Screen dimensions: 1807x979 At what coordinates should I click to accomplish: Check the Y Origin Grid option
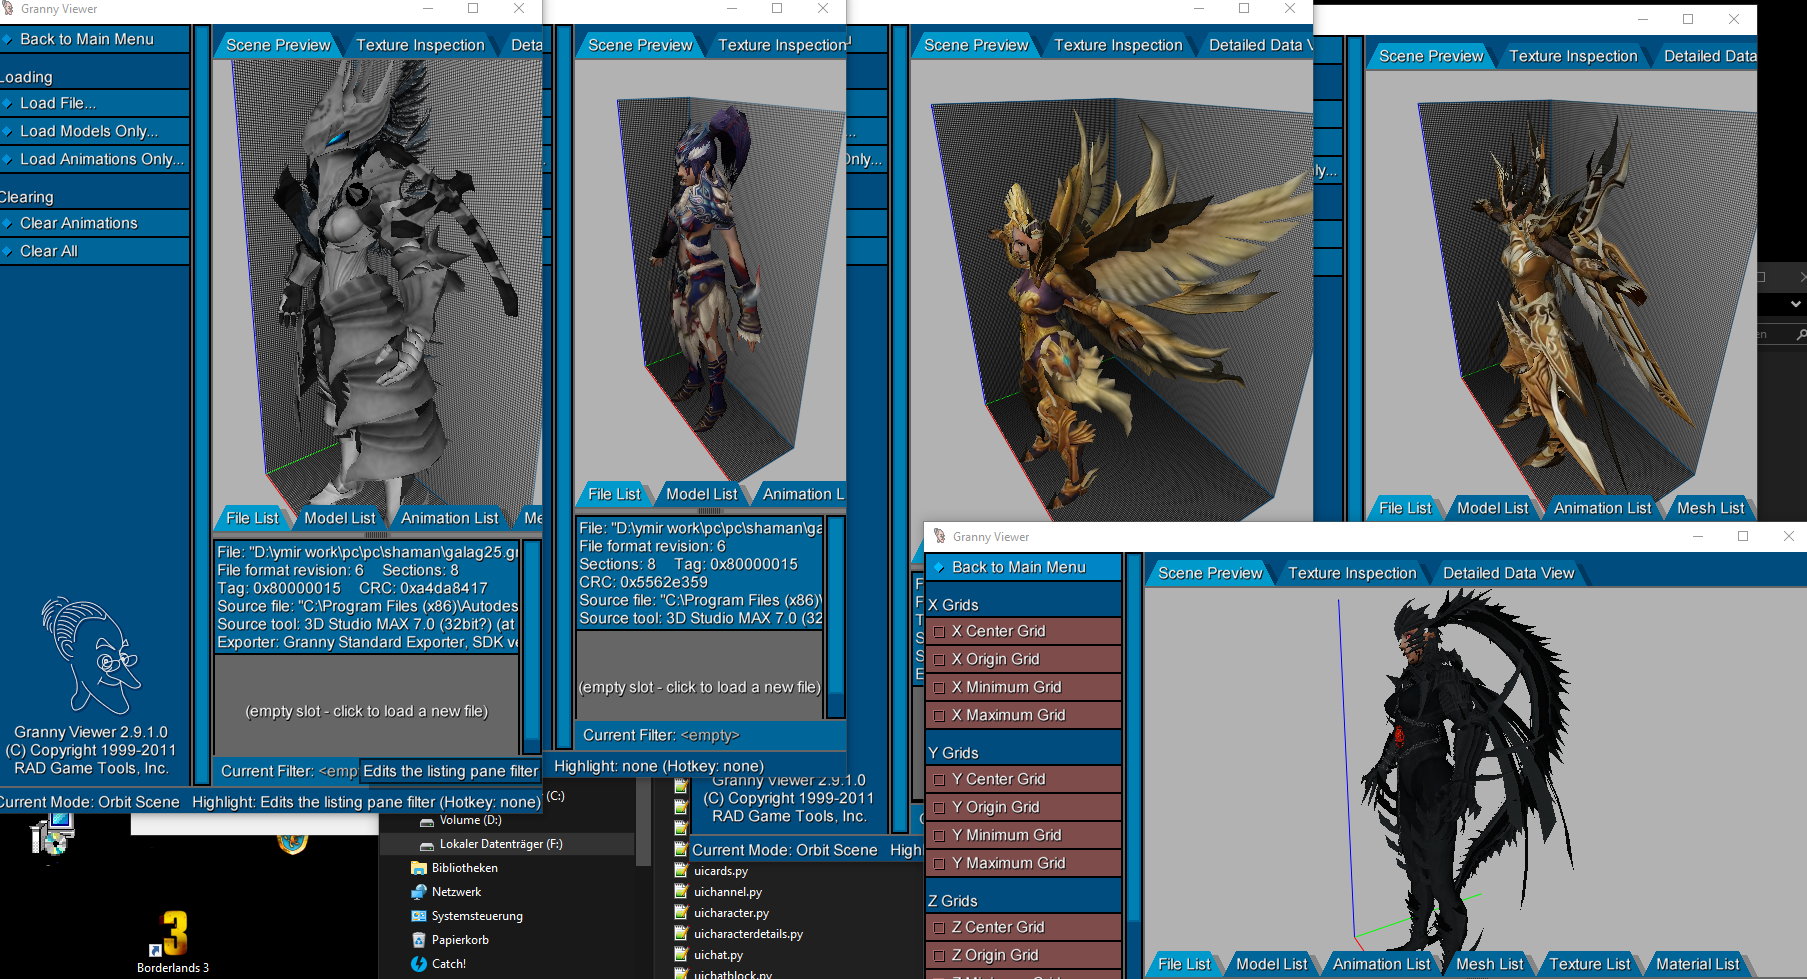click(x=939, y=807)
